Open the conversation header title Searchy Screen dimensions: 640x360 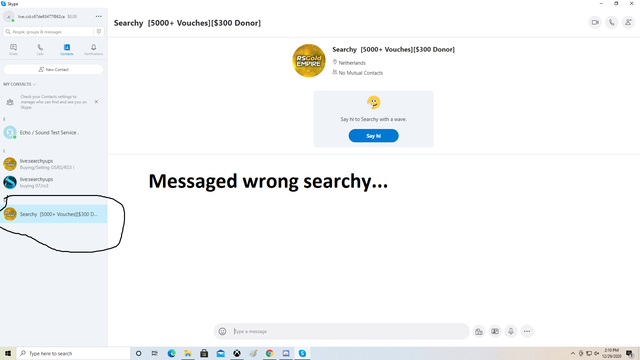click(x=187, y=23)
